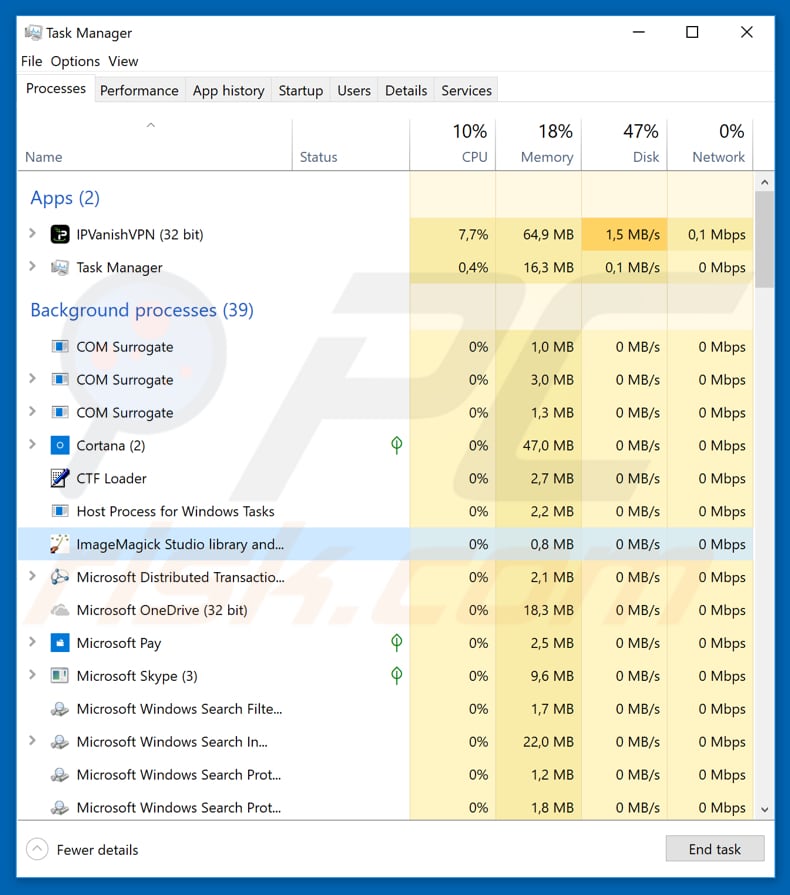
Task: Click the IPVanishVPN app icon
Action: pyautogui.click(x=60, y=234)
